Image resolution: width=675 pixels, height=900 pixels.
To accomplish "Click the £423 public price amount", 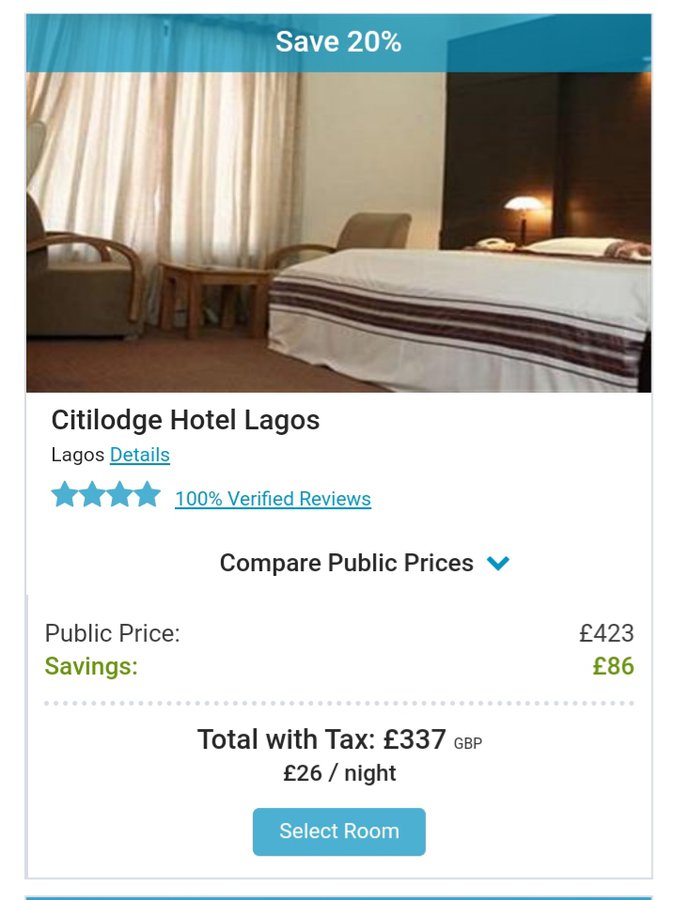I will tap(606, 633).
